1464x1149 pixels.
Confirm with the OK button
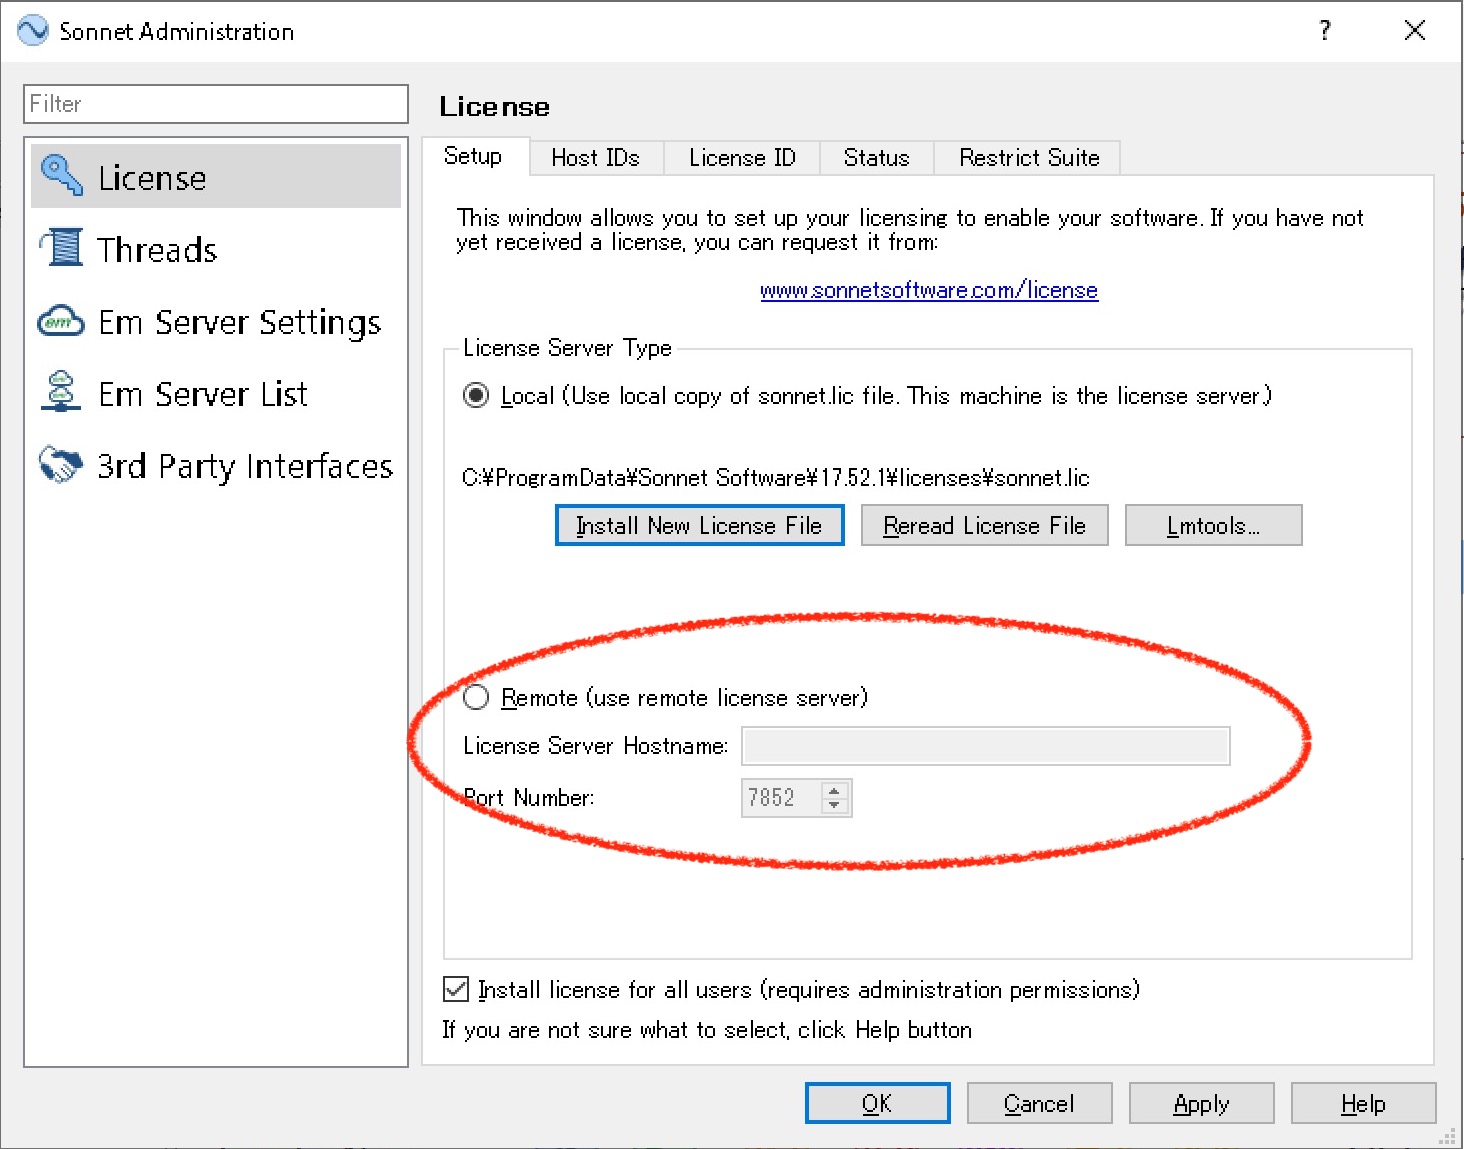tap(877, 1103)
